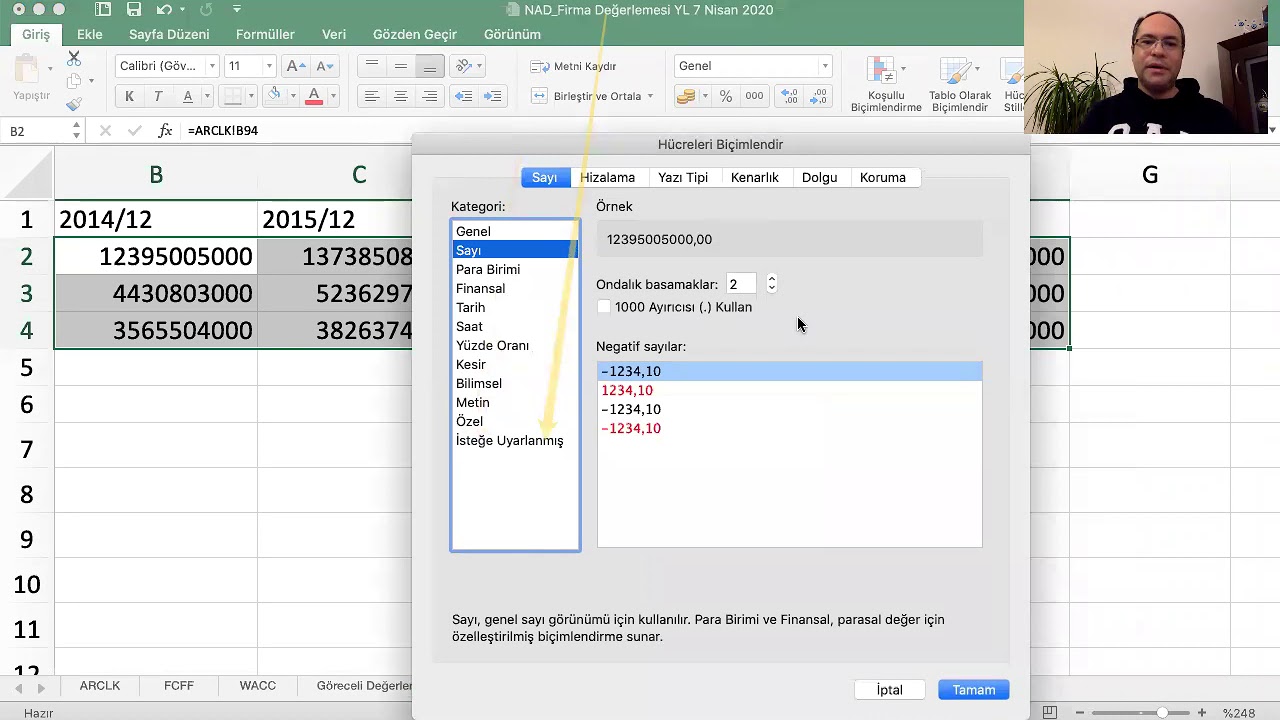The image size is (1280, 720).
Task: Click the borders icon
Action: point(233,96)
